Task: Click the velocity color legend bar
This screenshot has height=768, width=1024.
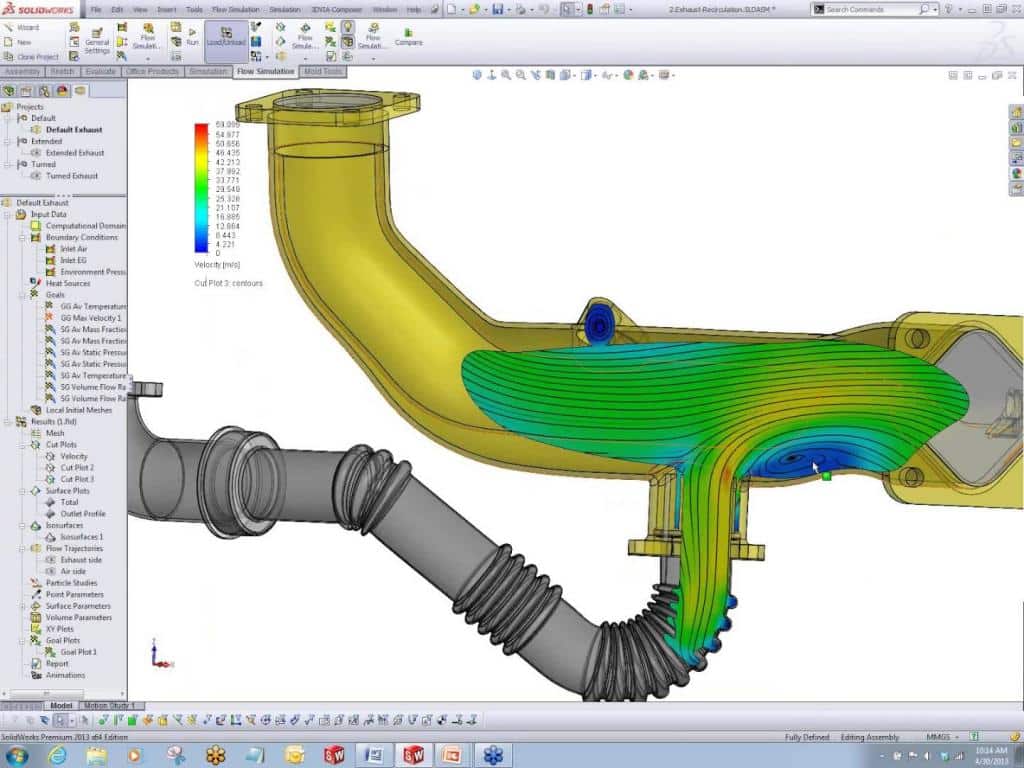Action: point(201,188)
